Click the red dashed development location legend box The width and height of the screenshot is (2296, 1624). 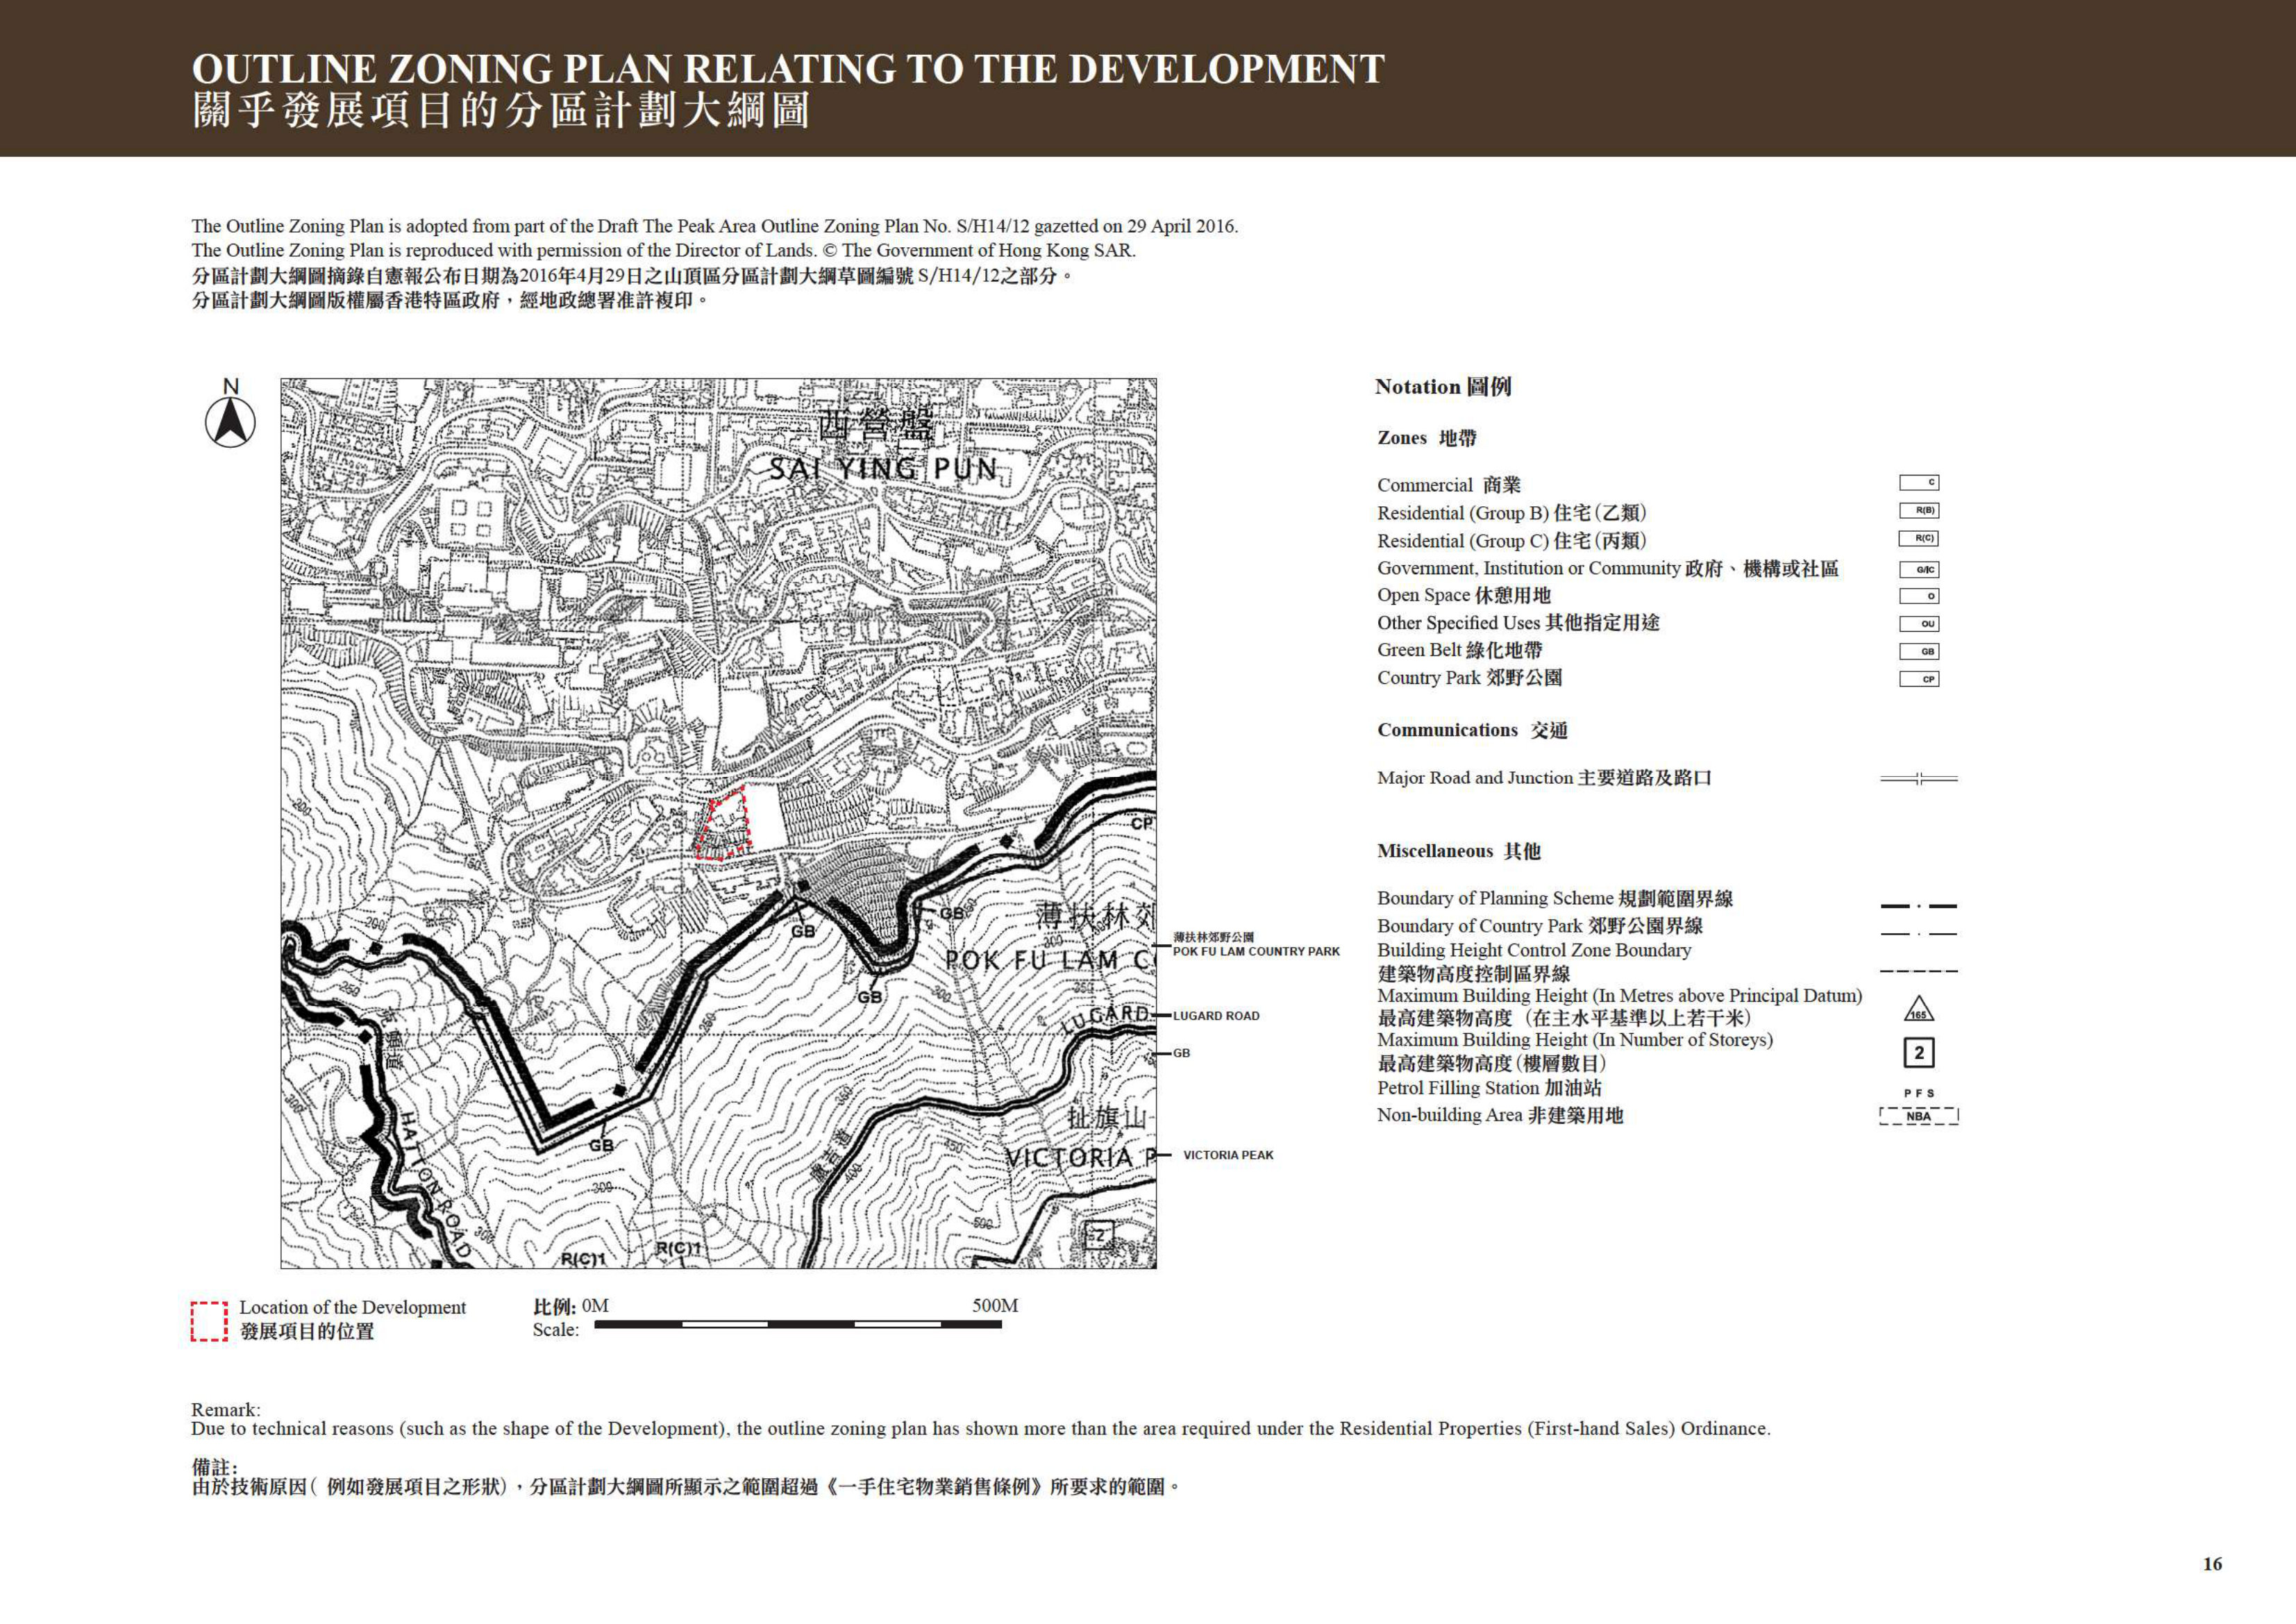pyautogui.click(x=209, y=1321)
